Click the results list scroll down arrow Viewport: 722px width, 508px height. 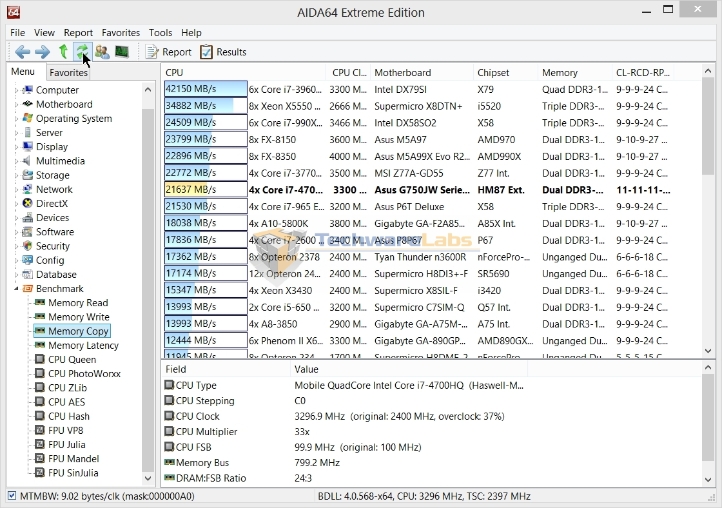pyautogui.click(x=708, y=351)
